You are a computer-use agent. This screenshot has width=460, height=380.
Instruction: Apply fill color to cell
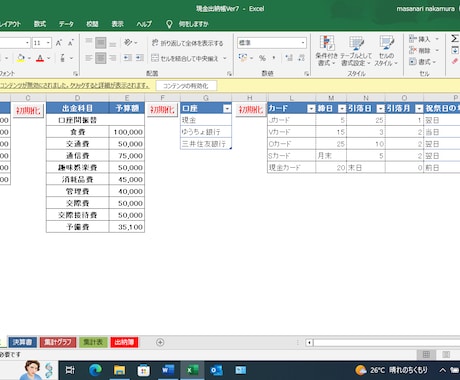pos(21,58)
